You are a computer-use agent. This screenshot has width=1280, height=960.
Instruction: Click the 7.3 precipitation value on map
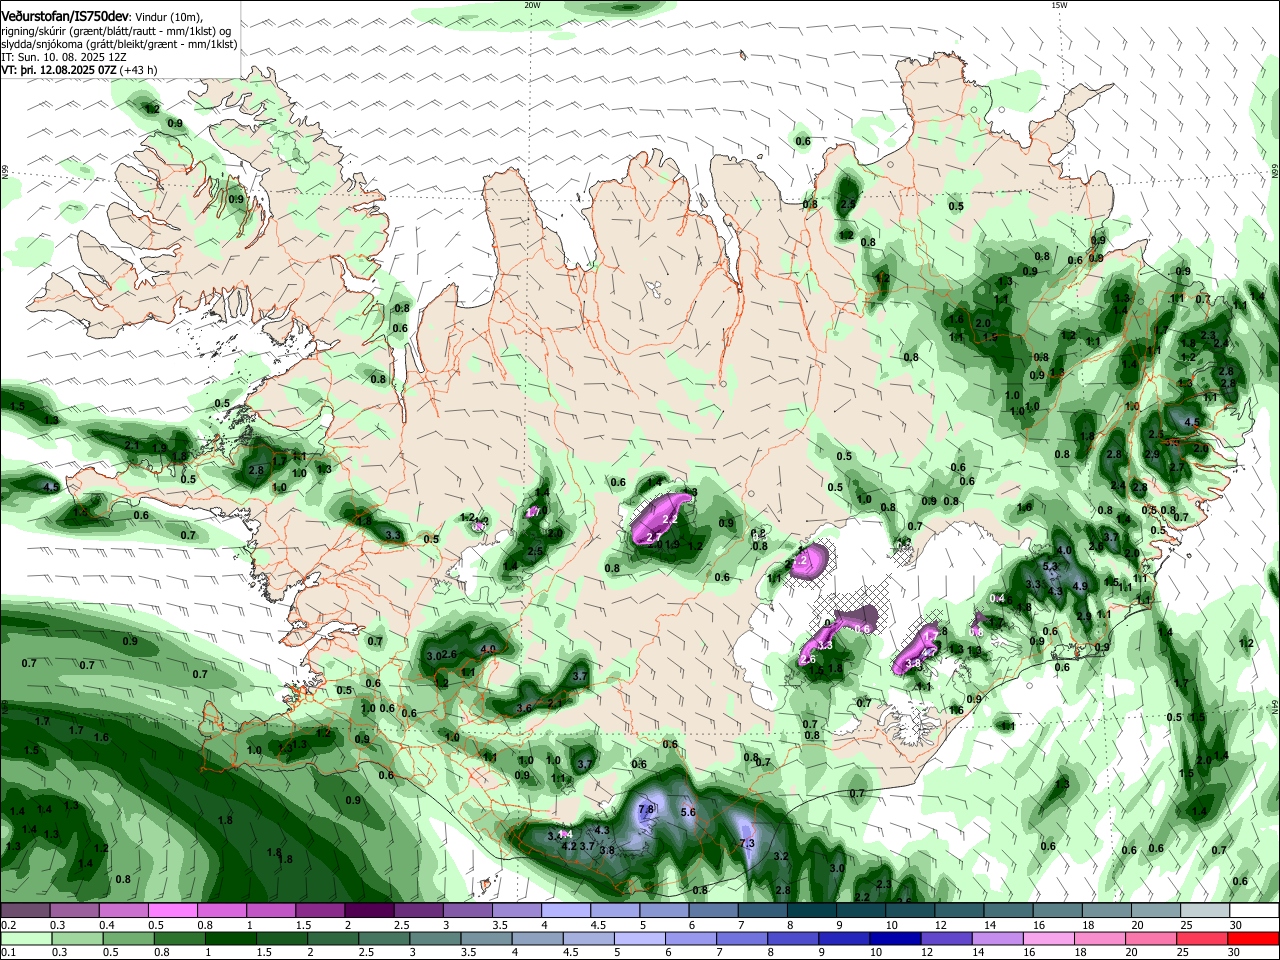coord(747,844)
